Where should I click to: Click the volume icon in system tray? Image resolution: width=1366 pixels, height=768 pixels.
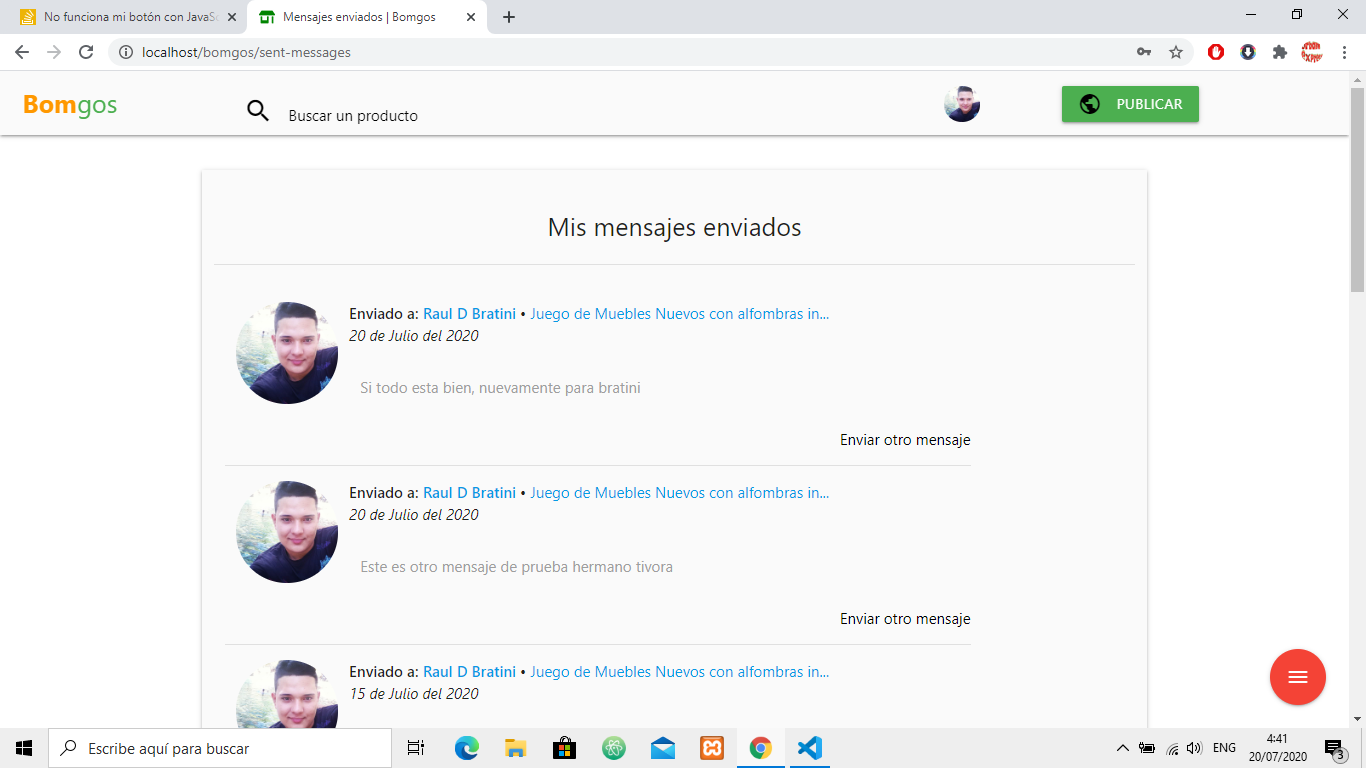click(x=1194, y=748)
